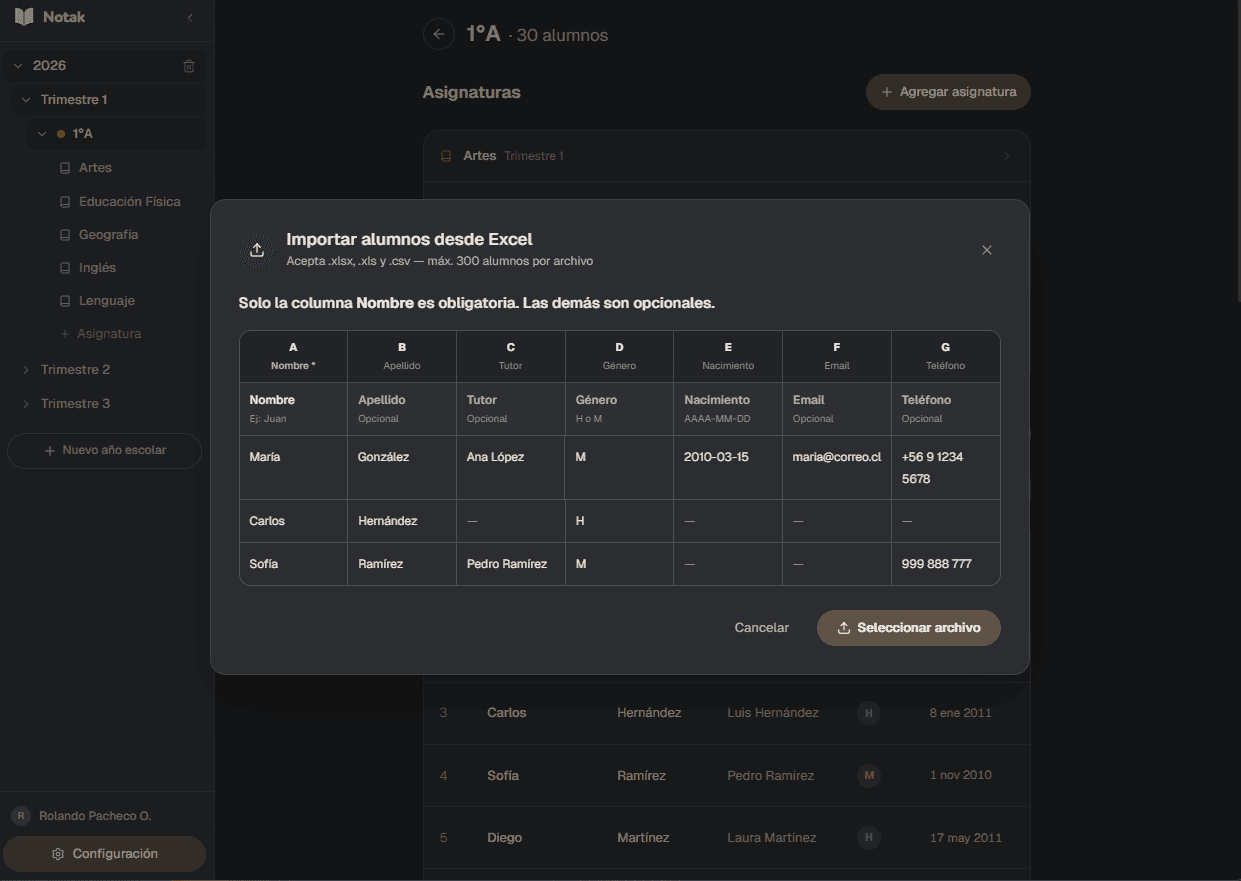Click Rolando Pacheco O. user profile

82,816
